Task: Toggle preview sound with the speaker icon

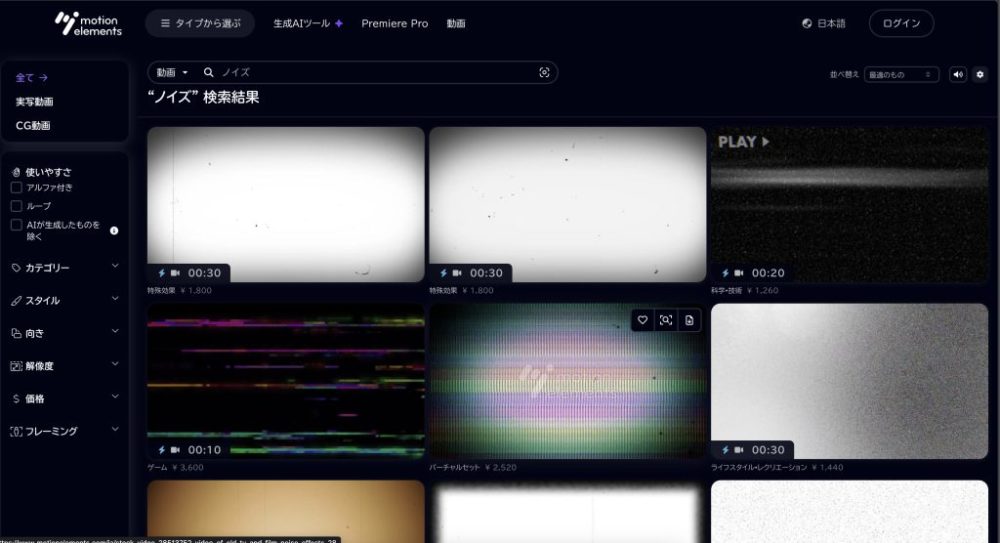Action: point(958,74)
